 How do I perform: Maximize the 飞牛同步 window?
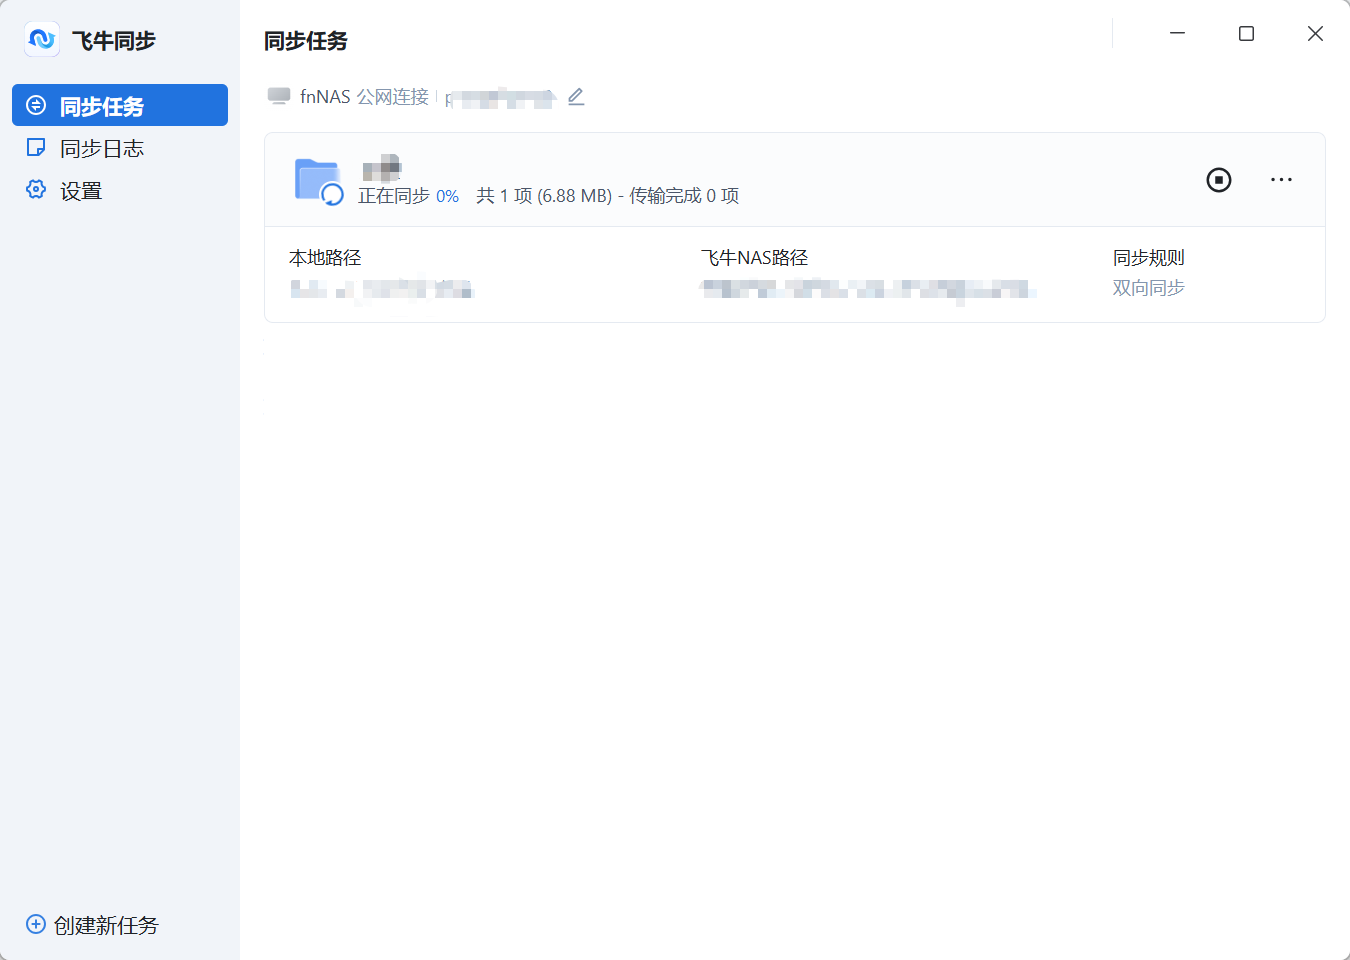pyautogui.click(x=1246, y=33)
